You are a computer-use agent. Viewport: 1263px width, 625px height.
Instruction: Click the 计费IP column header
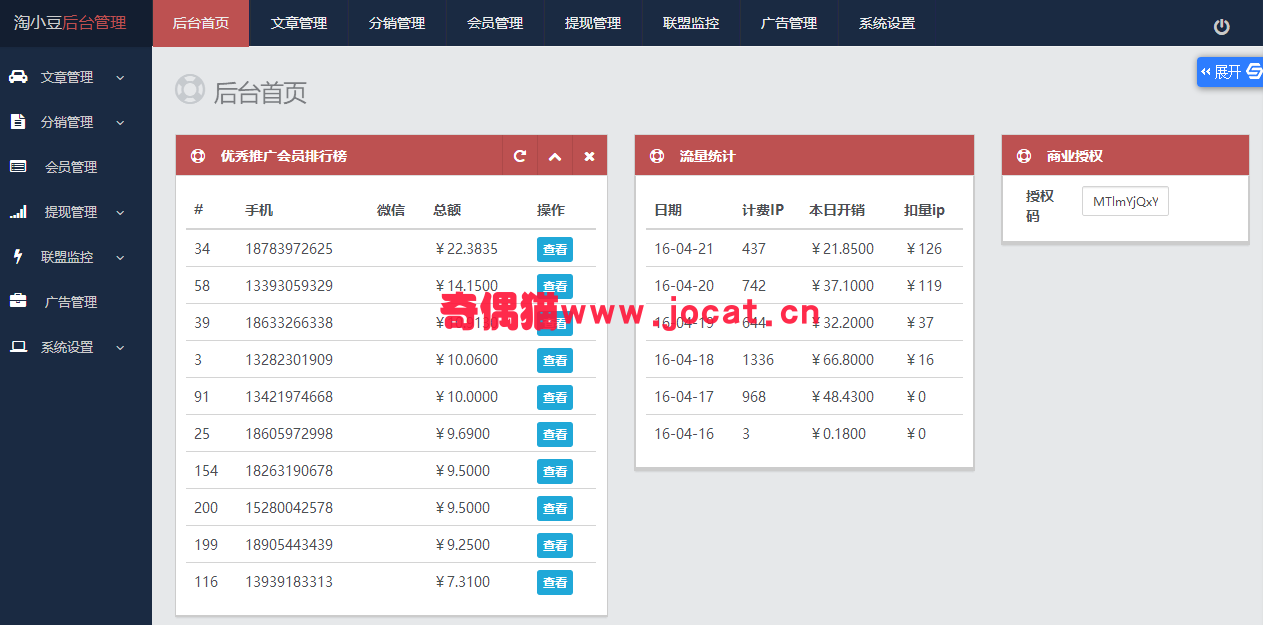pos(763,210)
